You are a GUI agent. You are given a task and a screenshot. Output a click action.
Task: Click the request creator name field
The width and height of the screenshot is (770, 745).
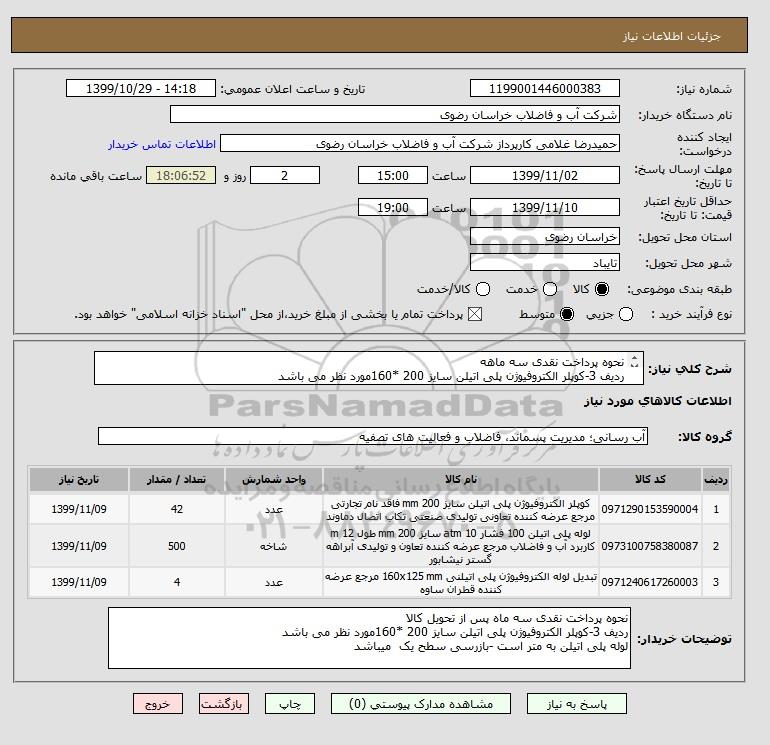[420, 144]
